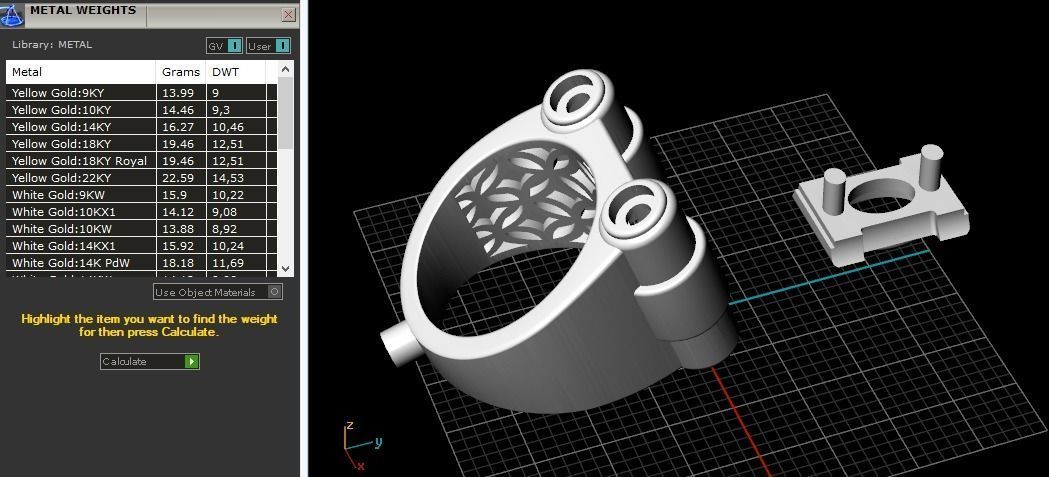Click the Grams column header
Viewport: 1049px width, 477px height.
pyautogui.click(x=181, y=72)
